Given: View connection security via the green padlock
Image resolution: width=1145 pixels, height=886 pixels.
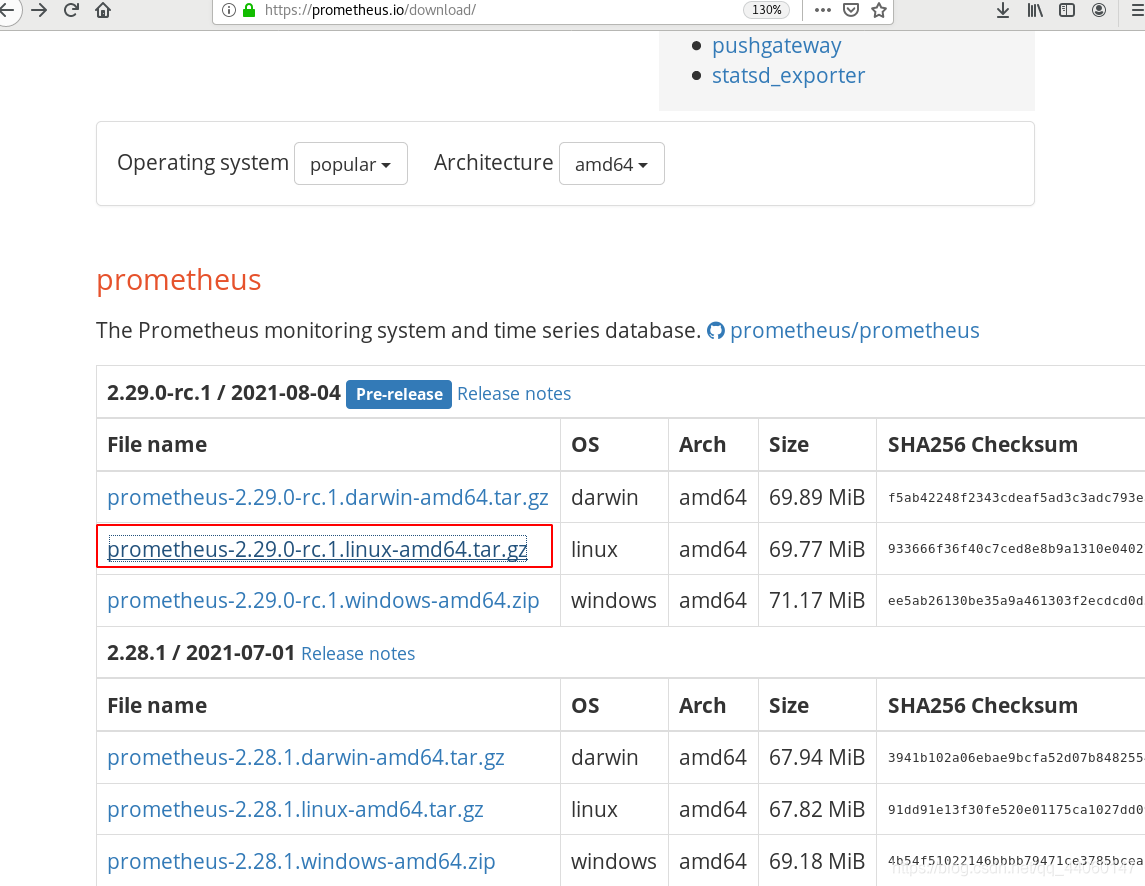Looking at the screenshot, I should (x=249, y=10).
